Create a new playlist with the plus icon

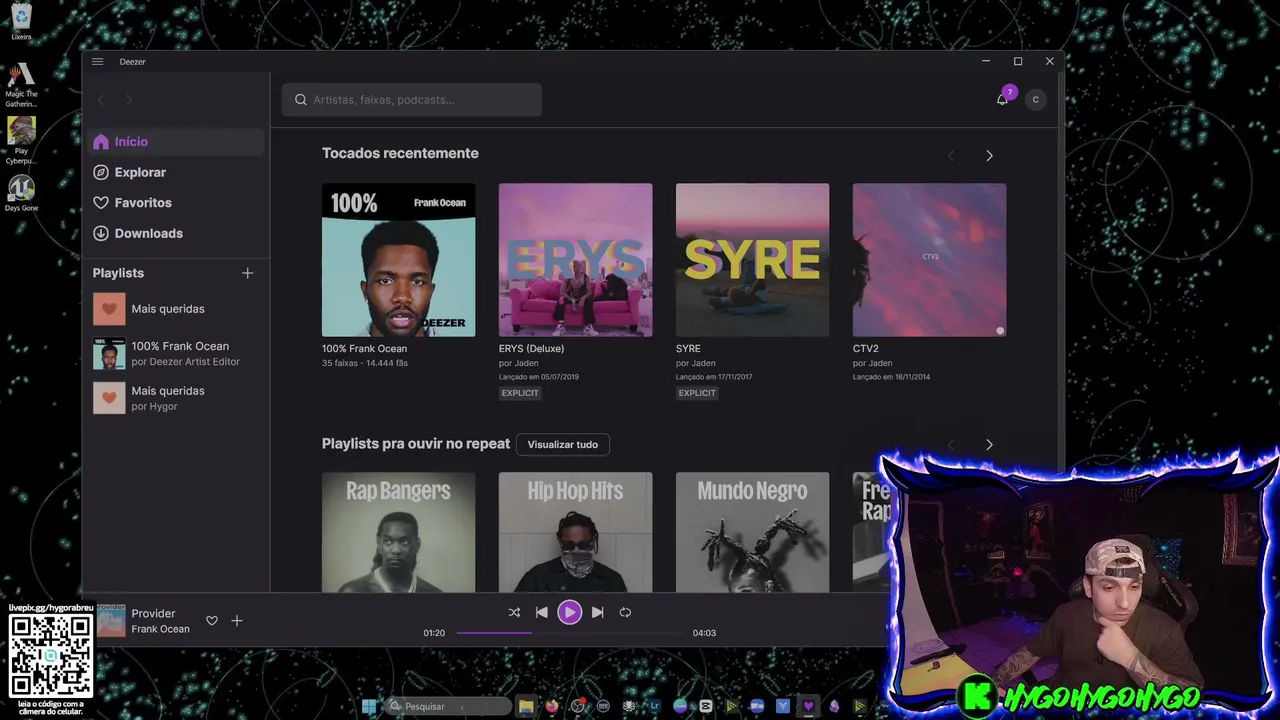click(247, 273)
